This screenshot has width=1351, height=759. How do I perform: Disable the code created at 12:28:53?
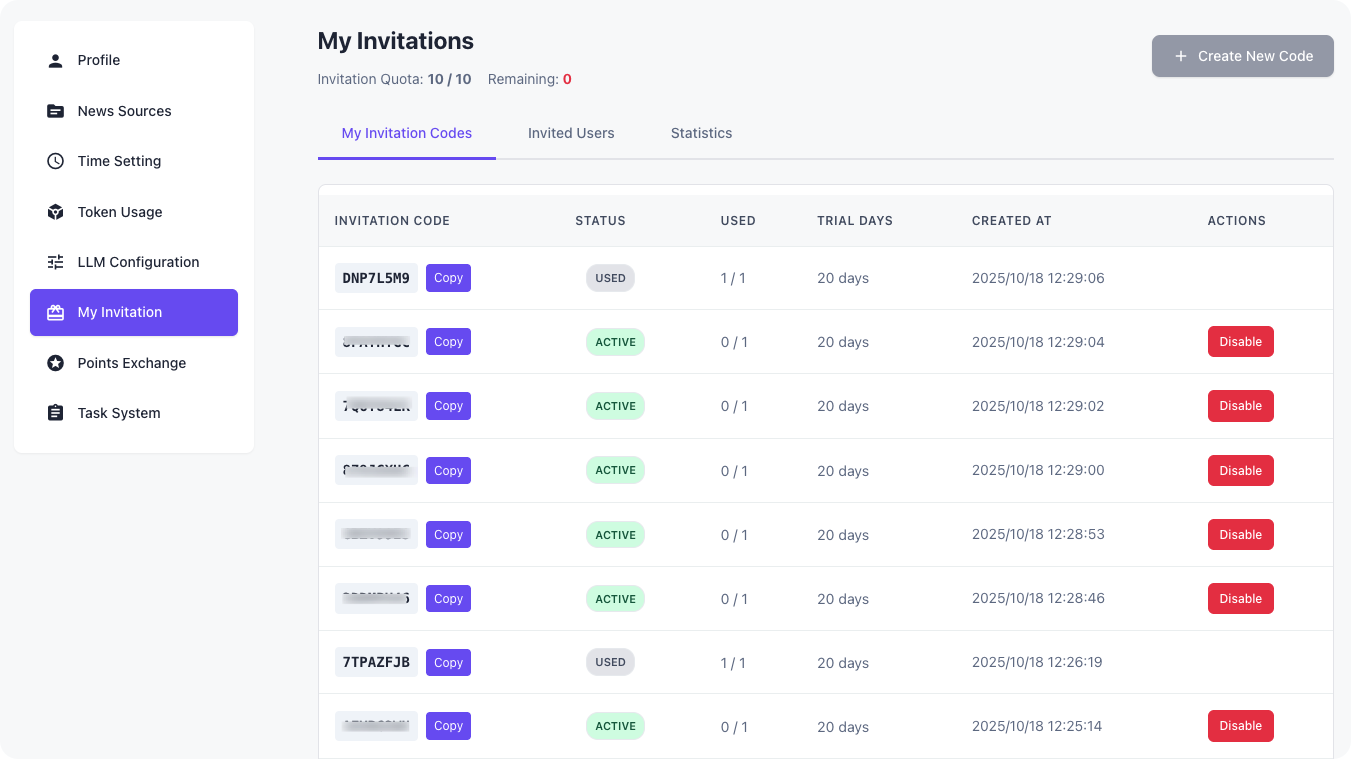pyautogui.click(x=1240, y=535)
